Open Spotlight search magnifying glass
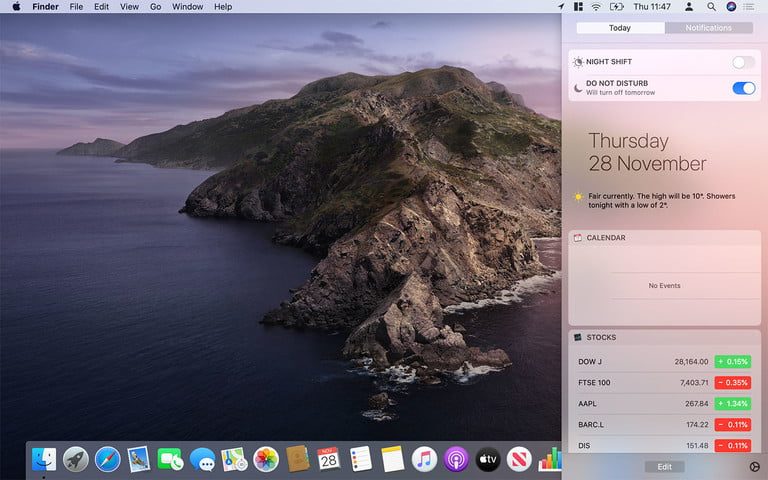 pos(711,7)
